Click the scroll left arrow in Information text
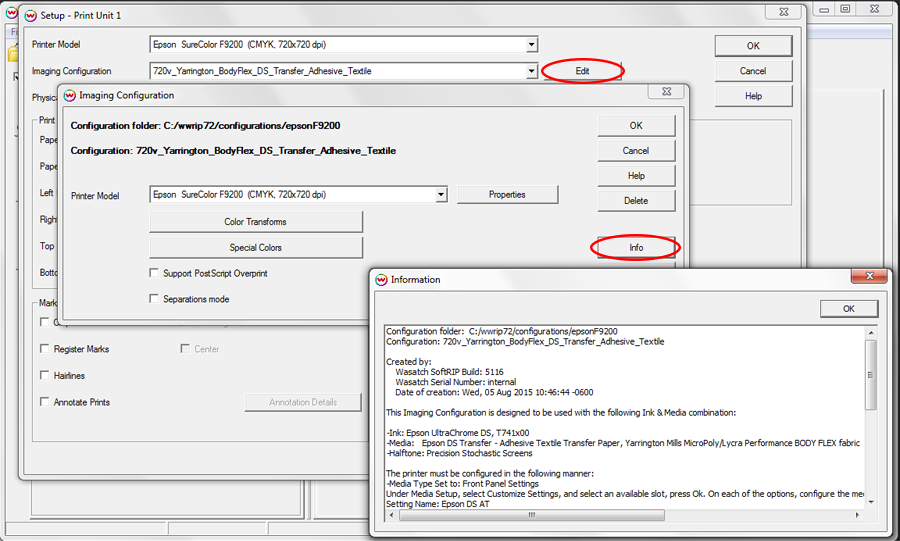This screenshot has height=541, width=900. (x=391, y=515)
